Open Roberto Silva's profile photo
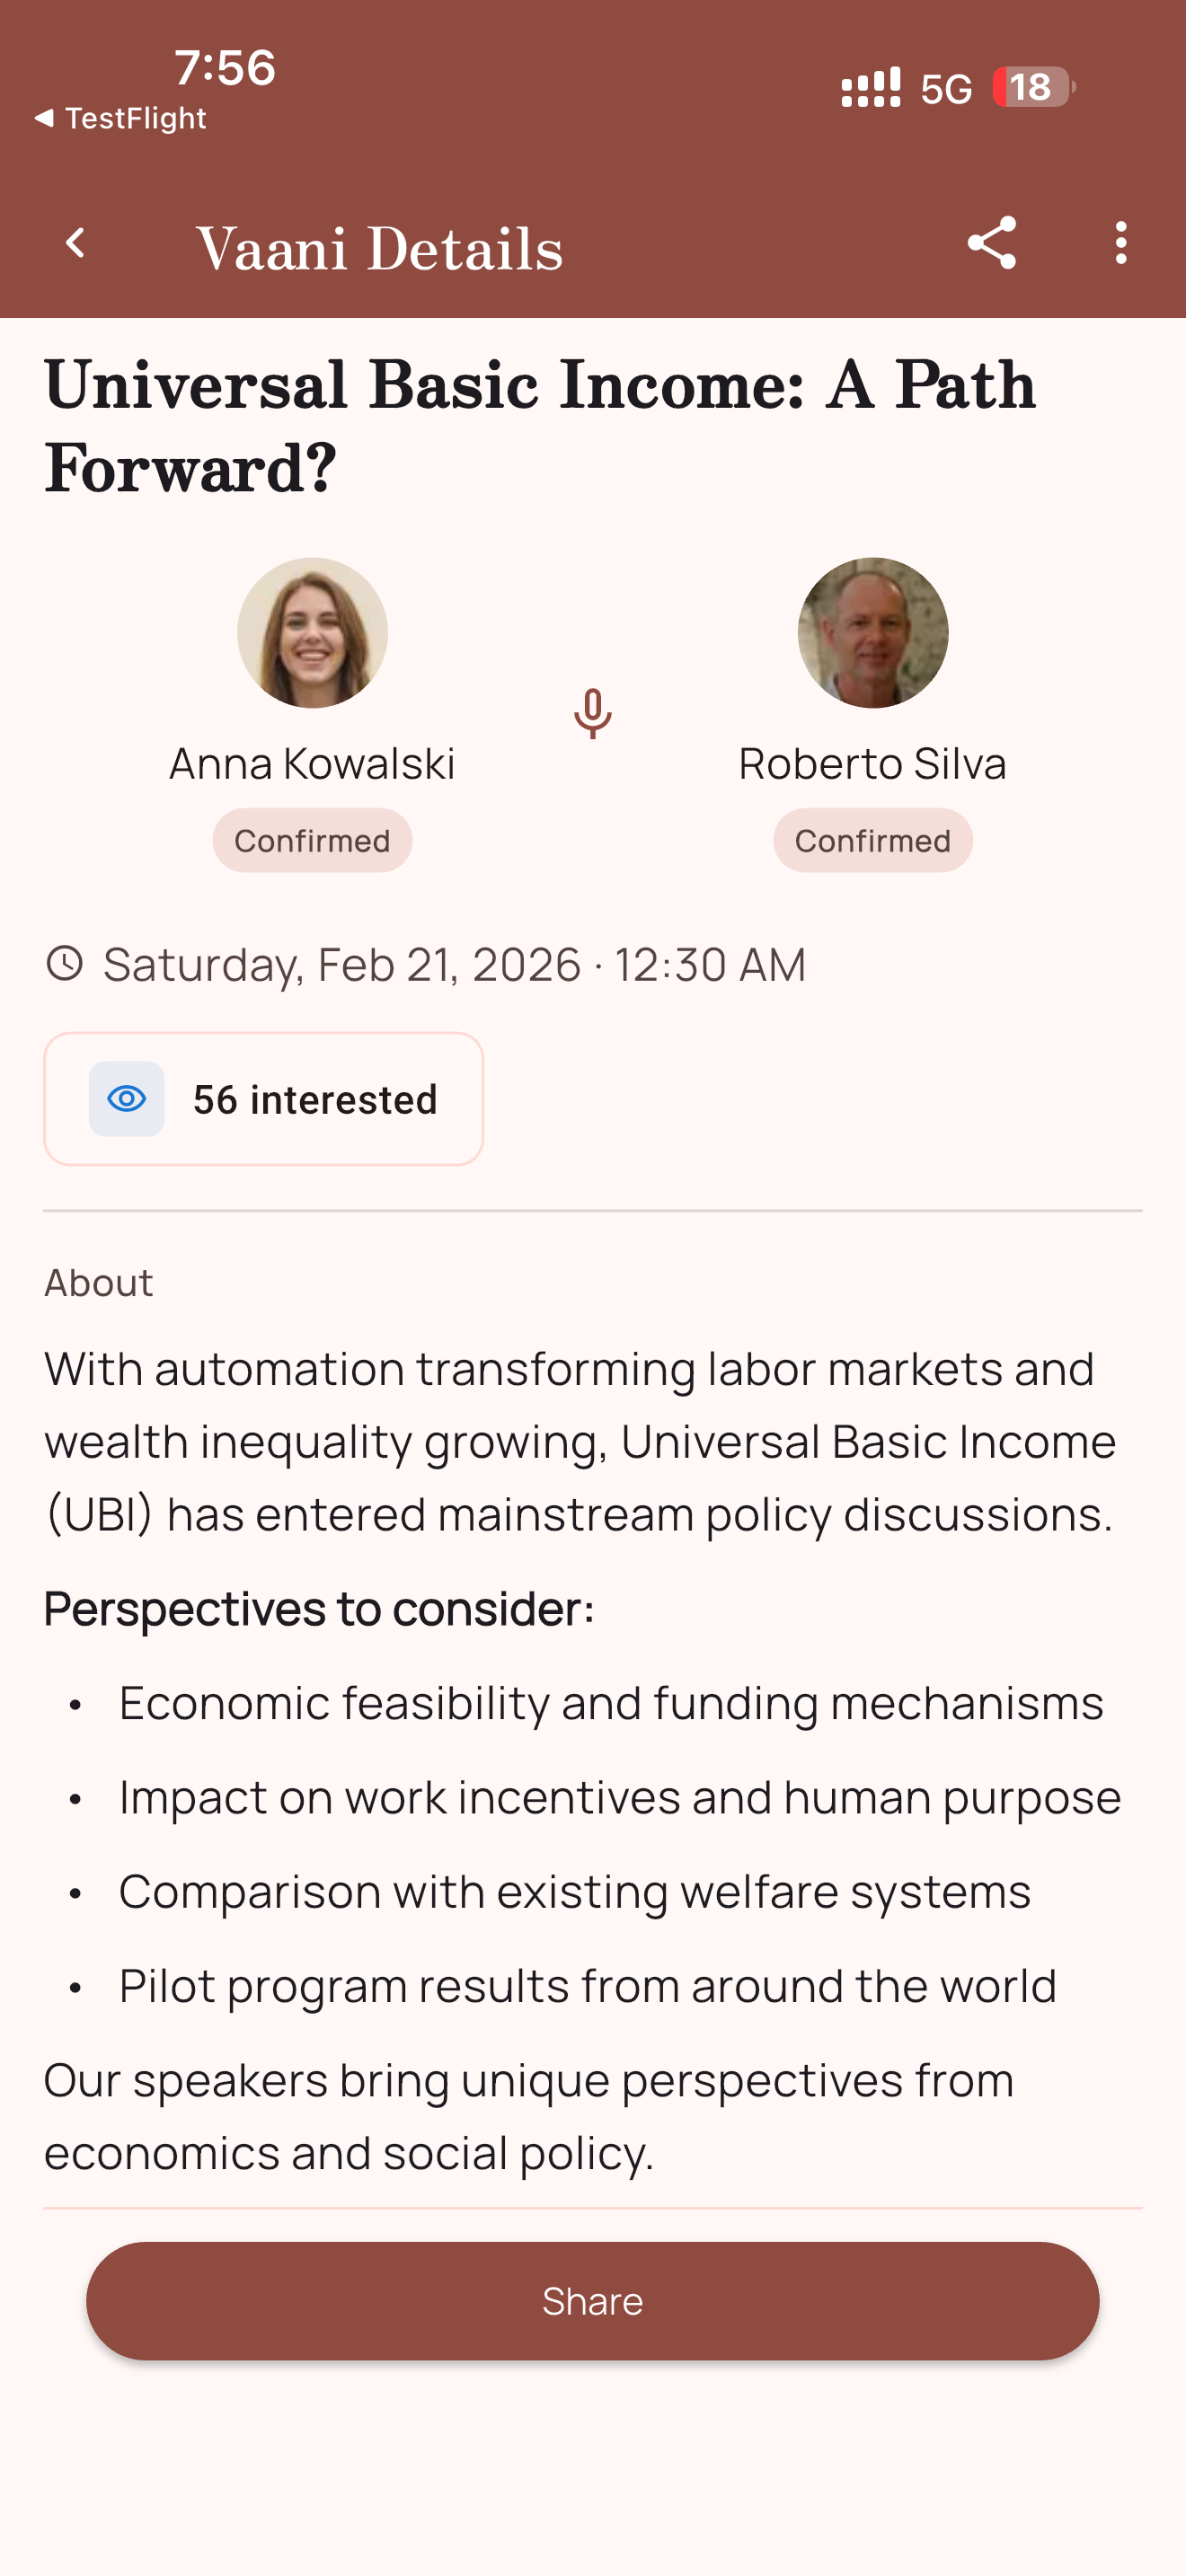The width and height of the screenshot is (1186, 2576). click(872, 633)
